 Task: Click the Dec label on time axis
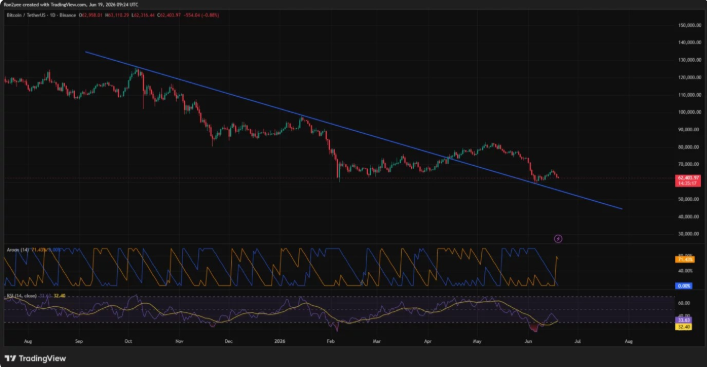tap(228, 342)
